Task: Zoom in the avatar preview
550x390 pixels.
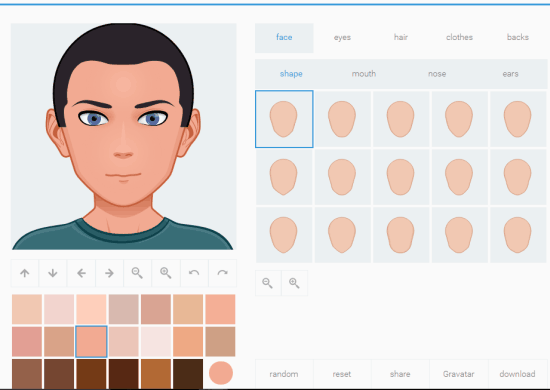Action: [166, 273]
